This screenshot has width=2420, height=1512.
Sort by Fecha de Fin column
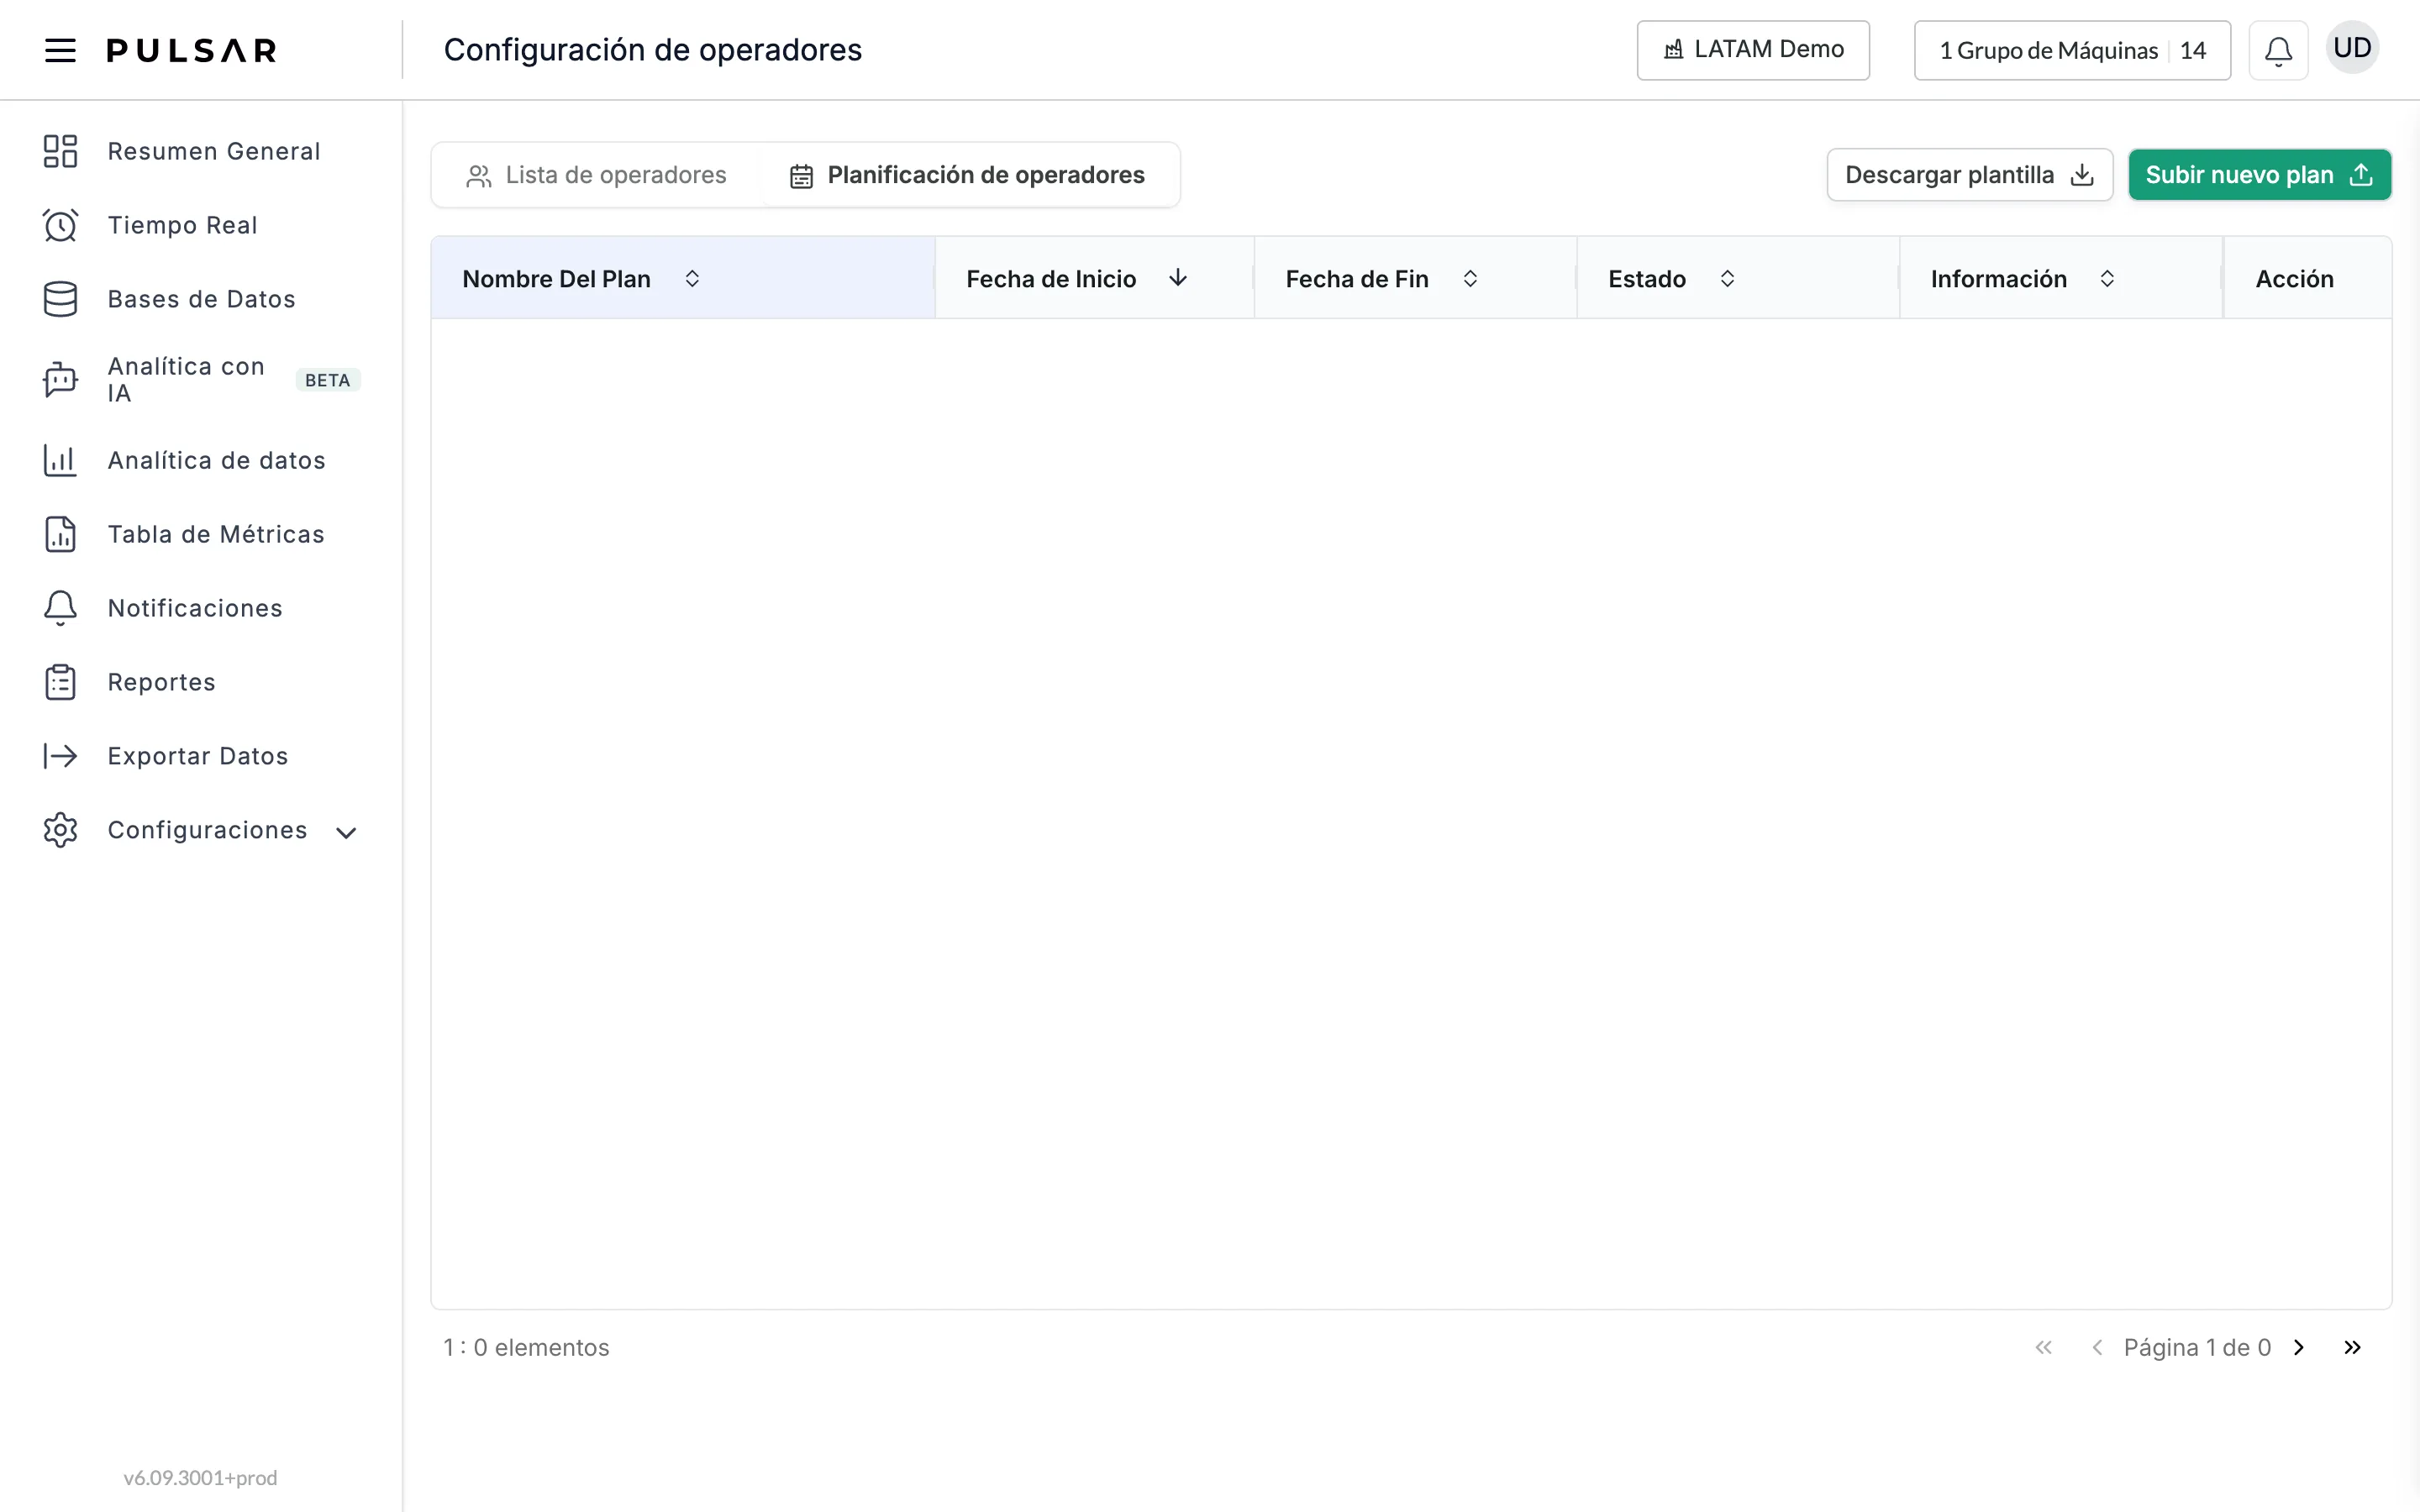(x=1470, y=279)
